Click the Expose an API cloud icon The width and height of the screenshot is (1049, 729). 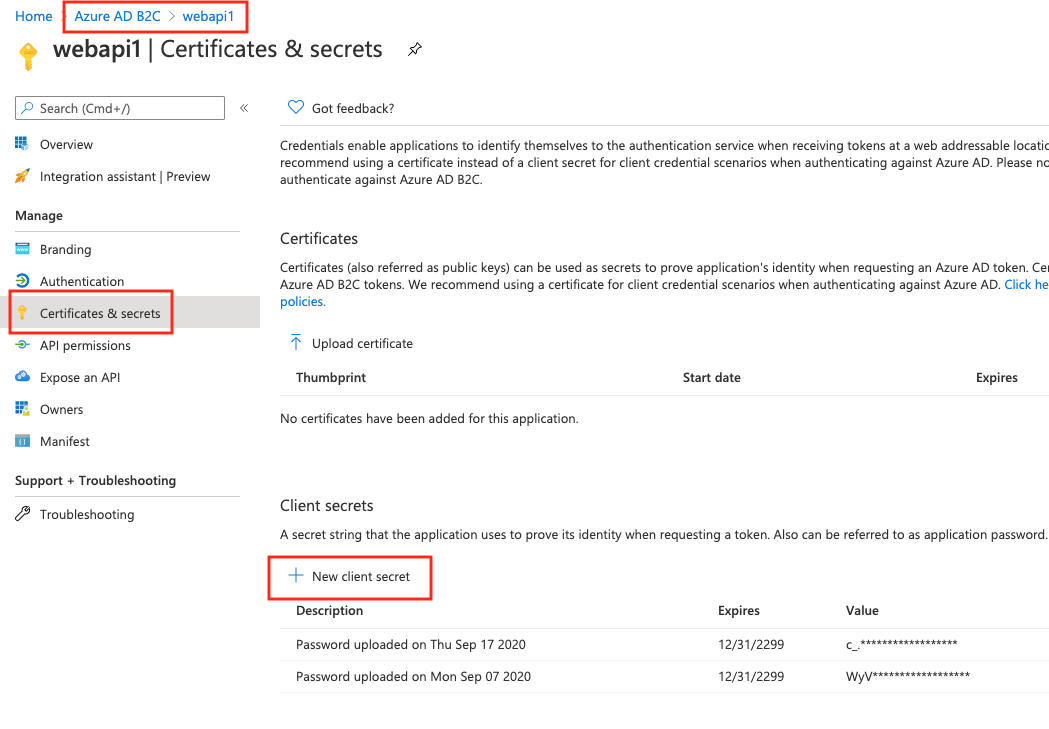pyautogui.click(x=22, y=377)
